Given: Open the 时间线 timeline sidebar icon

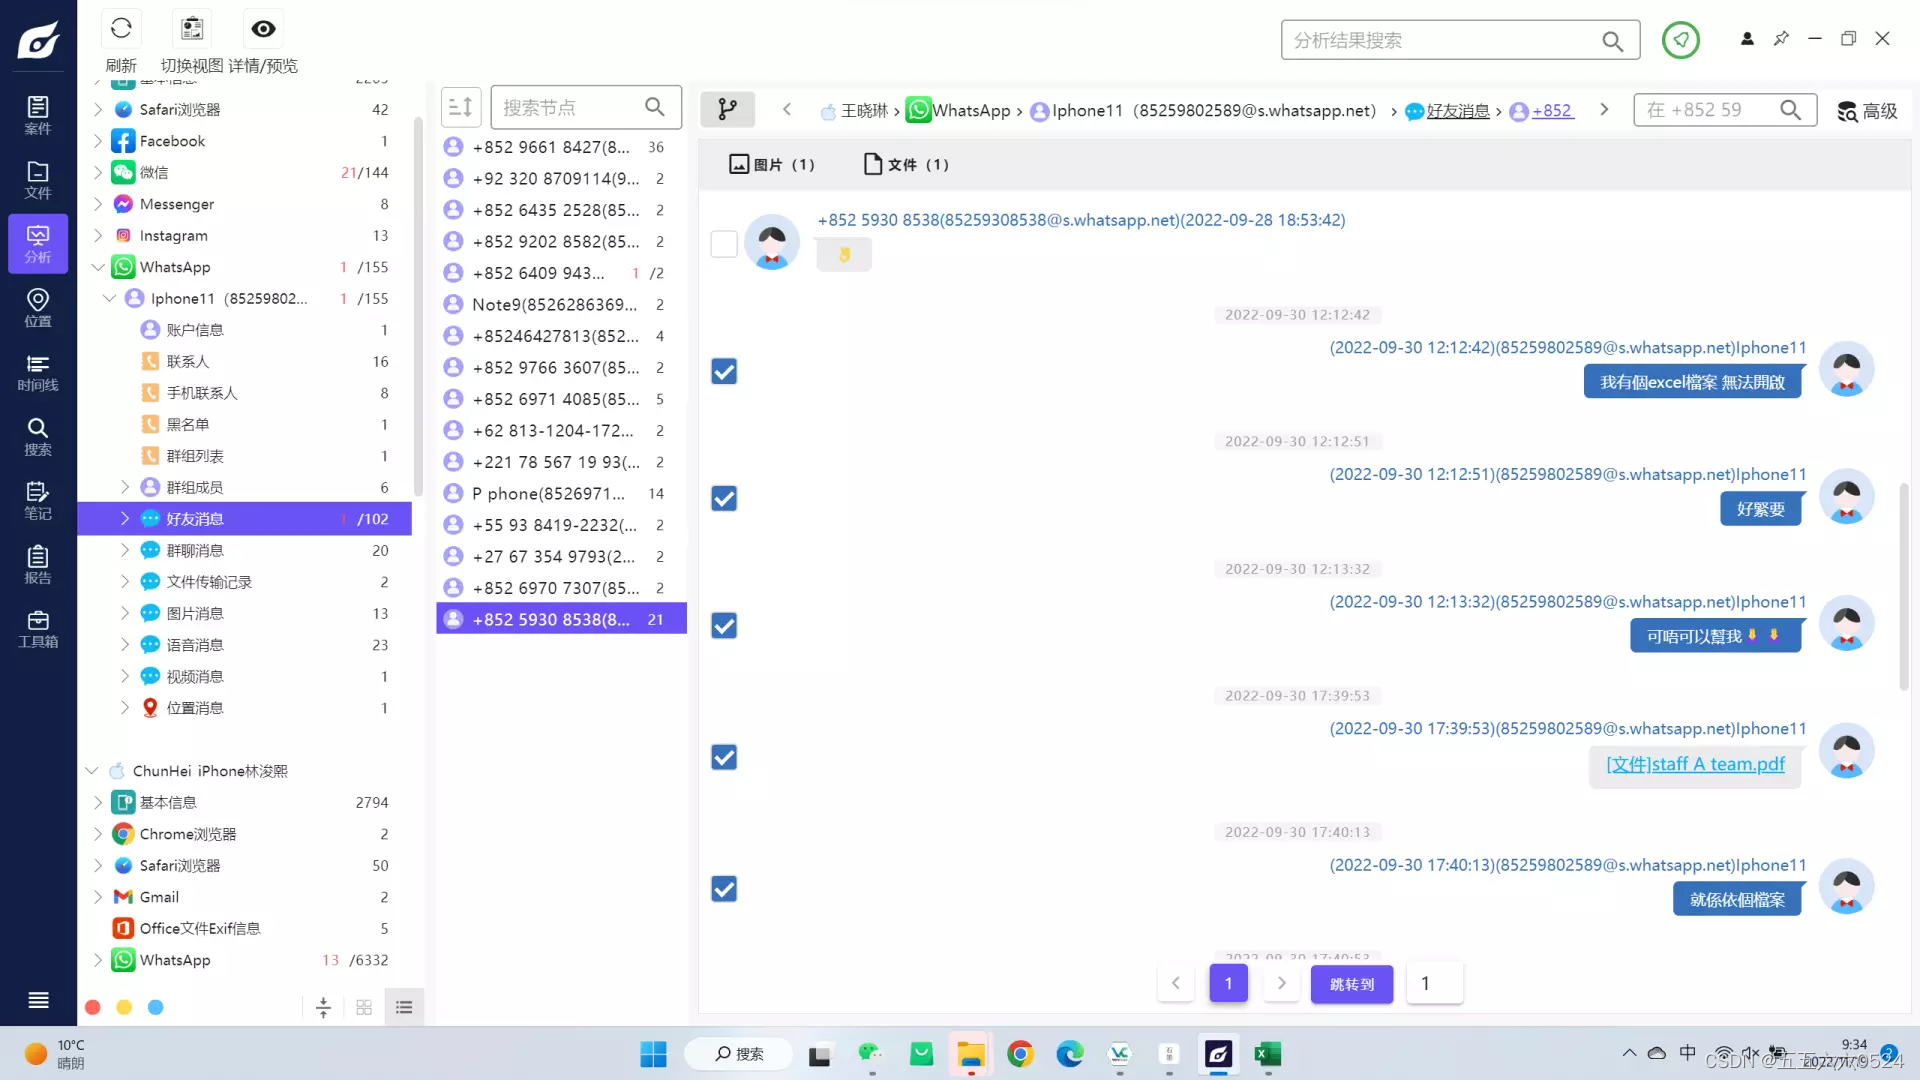Looking at the screenshot, I should (38, 372).
